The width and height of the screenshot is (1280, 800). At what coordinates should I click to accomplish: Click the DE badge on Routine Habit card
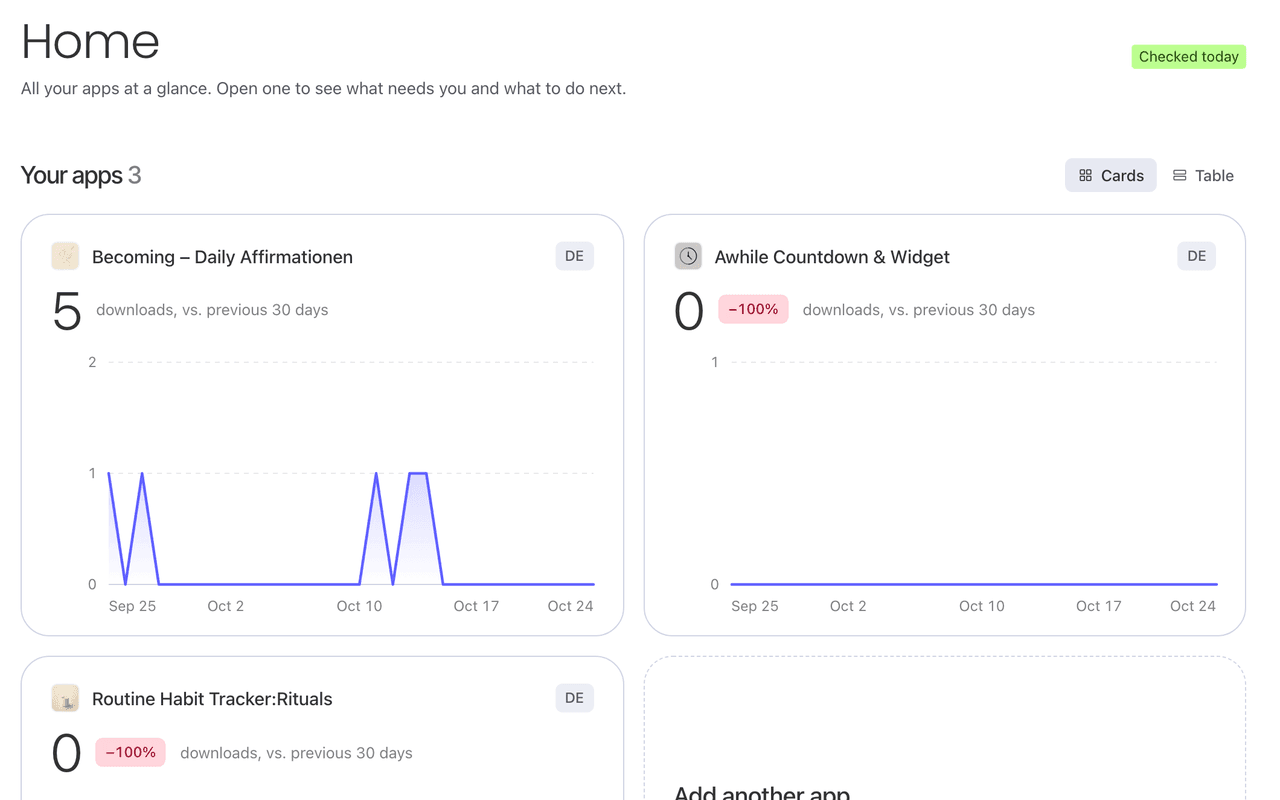[x=574, y=698]
